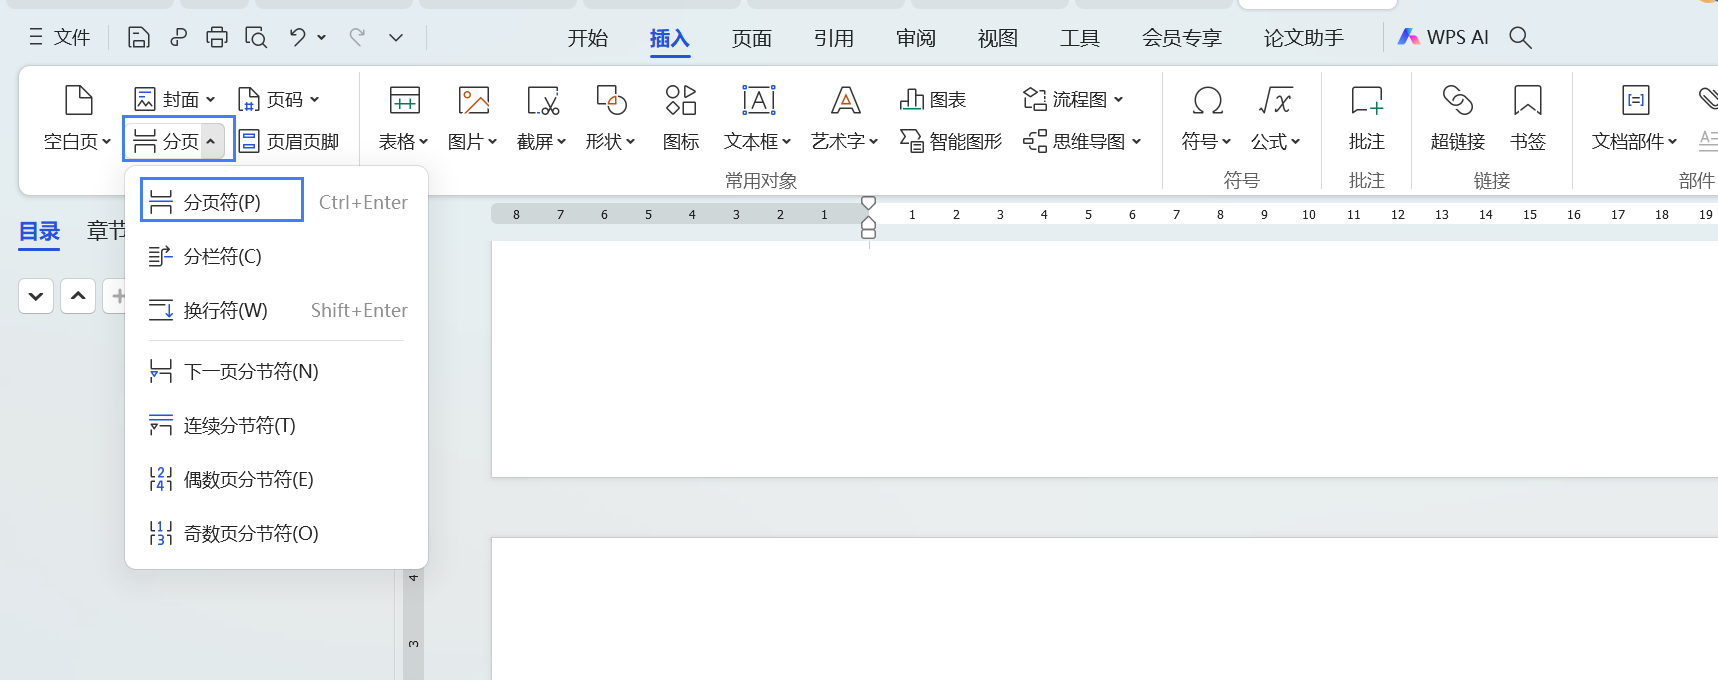Select 分栏符(C) column break
The height and width of the screenshot is (680, 1718).
click(276, 256)
